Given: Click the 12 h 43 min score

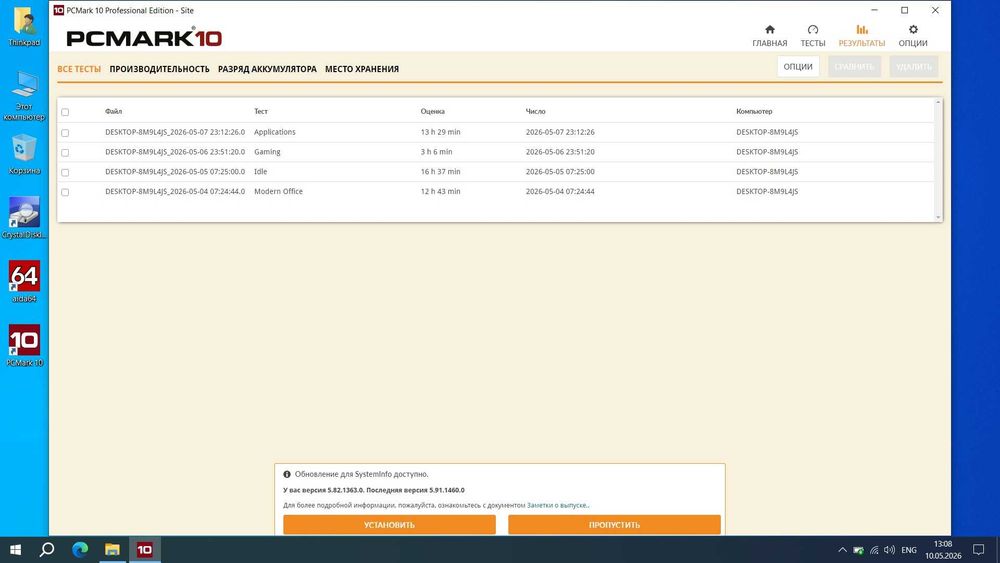Looking at the screenshot, I should pos(440,191).
